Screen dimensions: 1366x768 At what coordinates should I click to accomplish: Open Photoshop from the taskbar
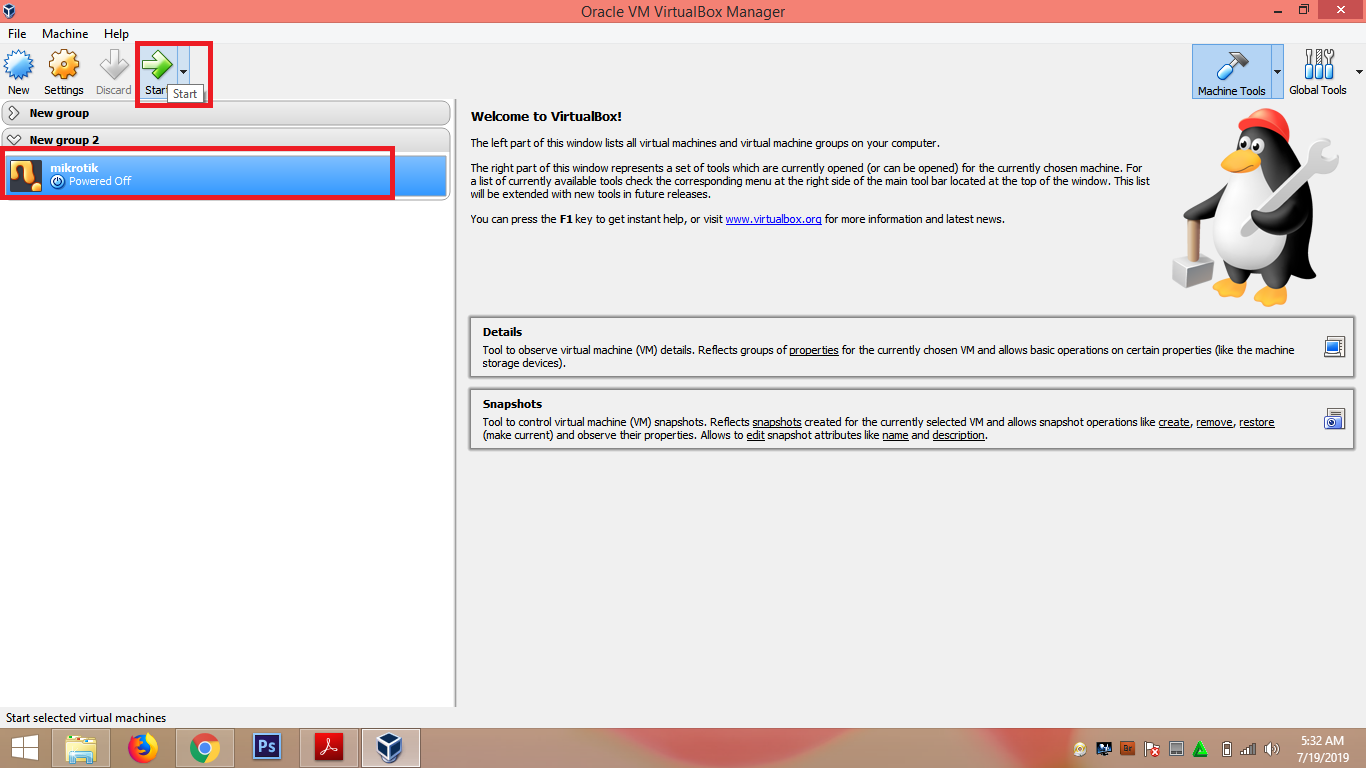(x=267, y=748)
